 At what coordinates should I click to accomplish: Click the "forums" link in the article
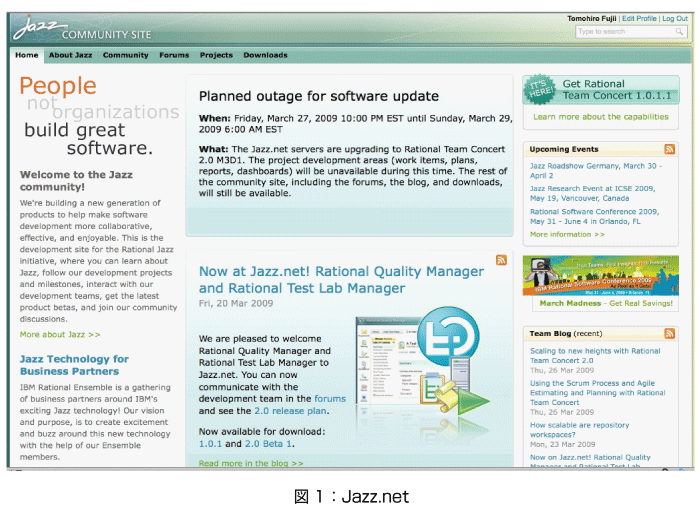click(x=330, y=399)
